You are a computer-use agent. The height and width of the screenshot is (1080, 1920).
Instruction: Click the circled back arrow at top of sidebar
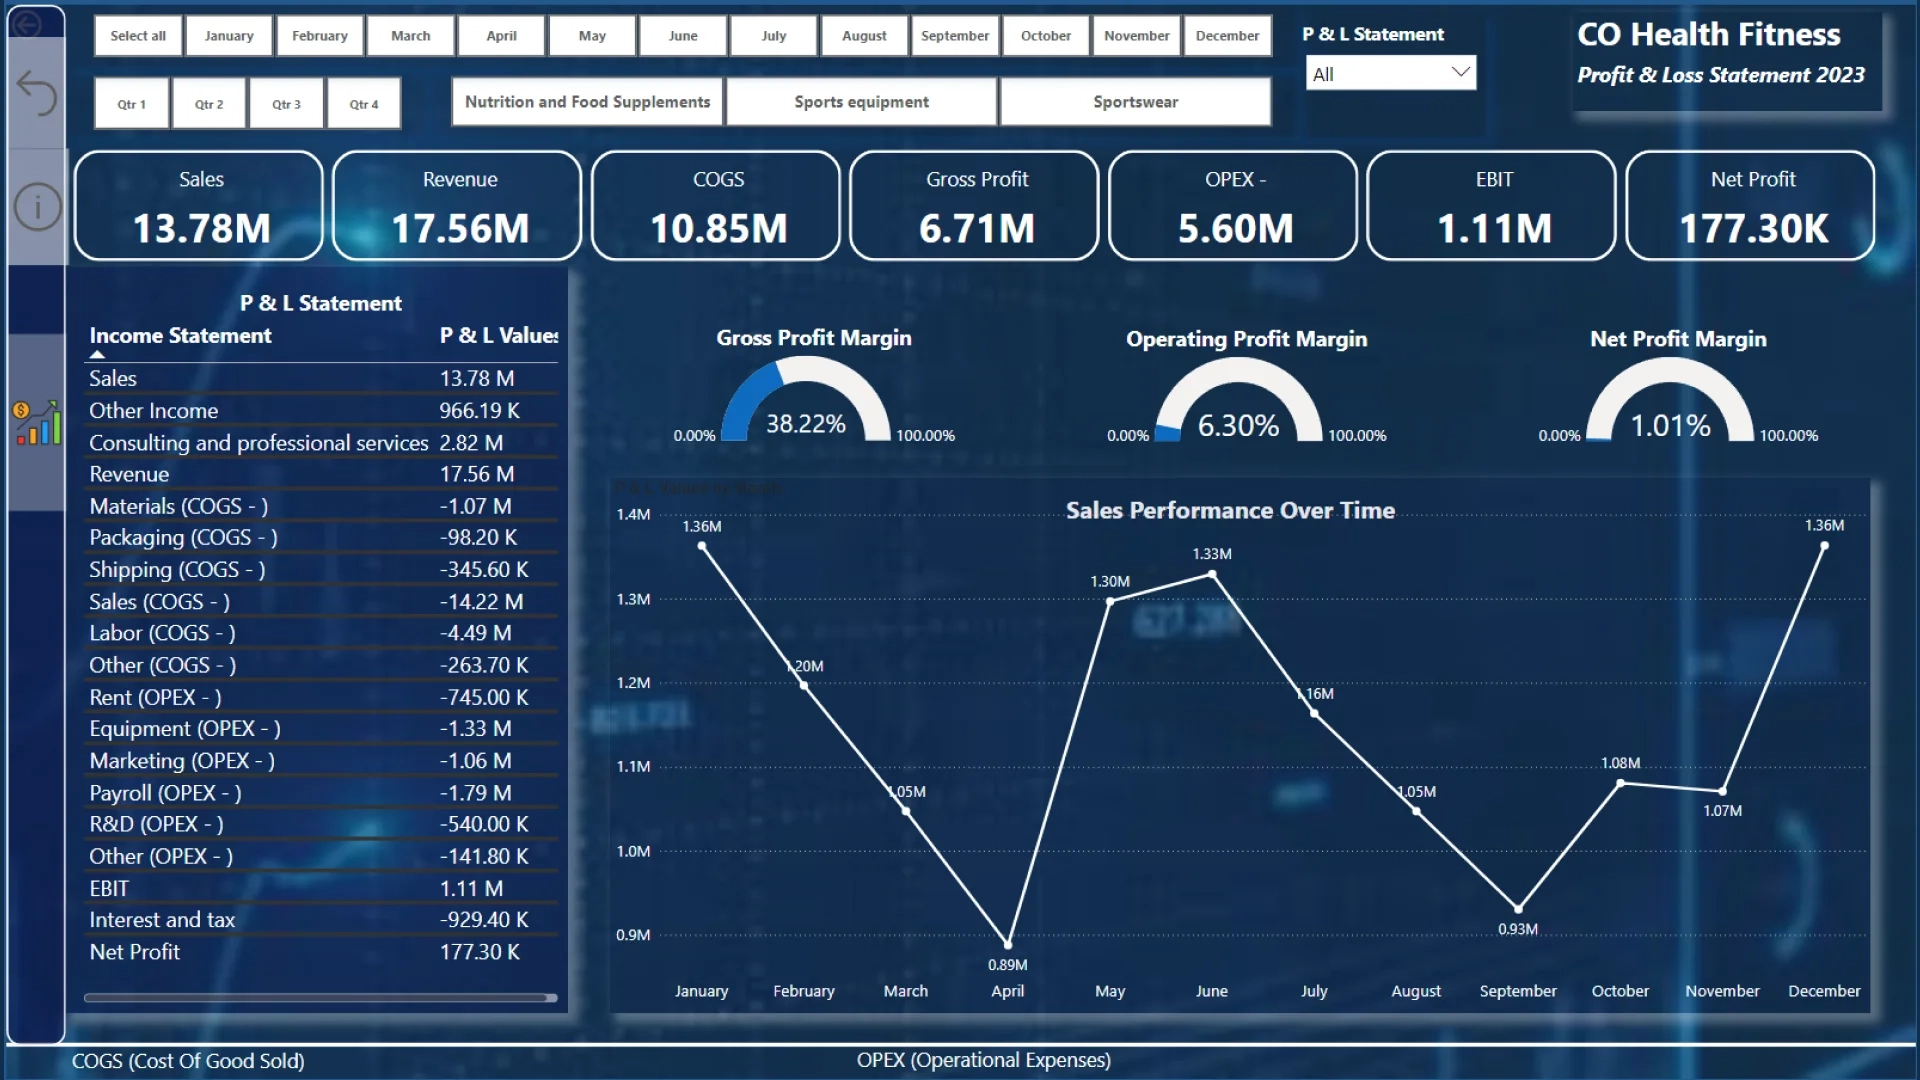[x=27, y=25]
